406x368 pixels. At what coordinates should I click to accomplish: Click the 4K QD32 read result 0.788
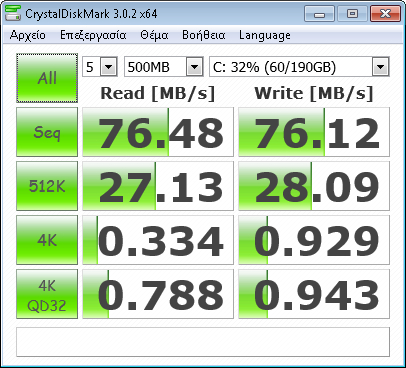coord(158,294)
